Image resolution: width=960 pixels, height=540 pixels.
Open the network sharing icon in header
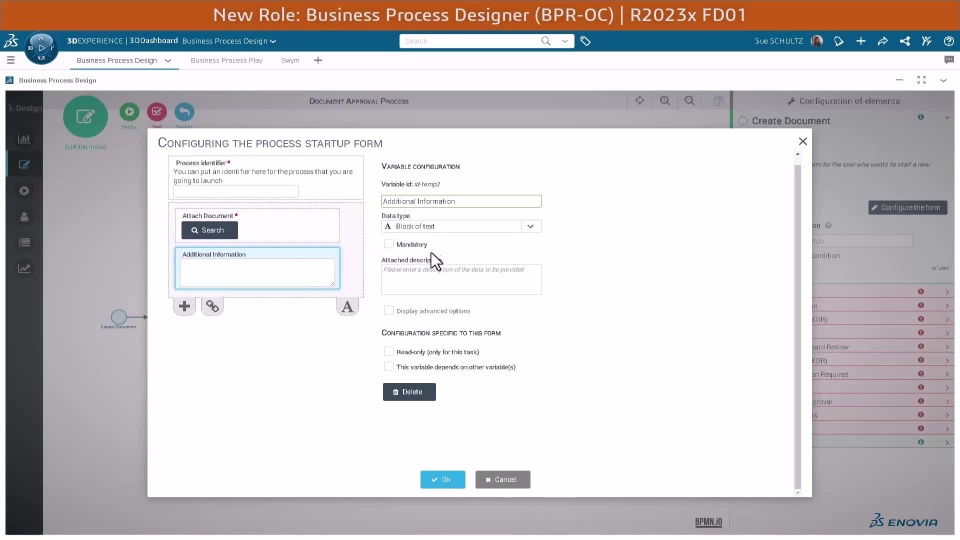[x=904, y=41]
